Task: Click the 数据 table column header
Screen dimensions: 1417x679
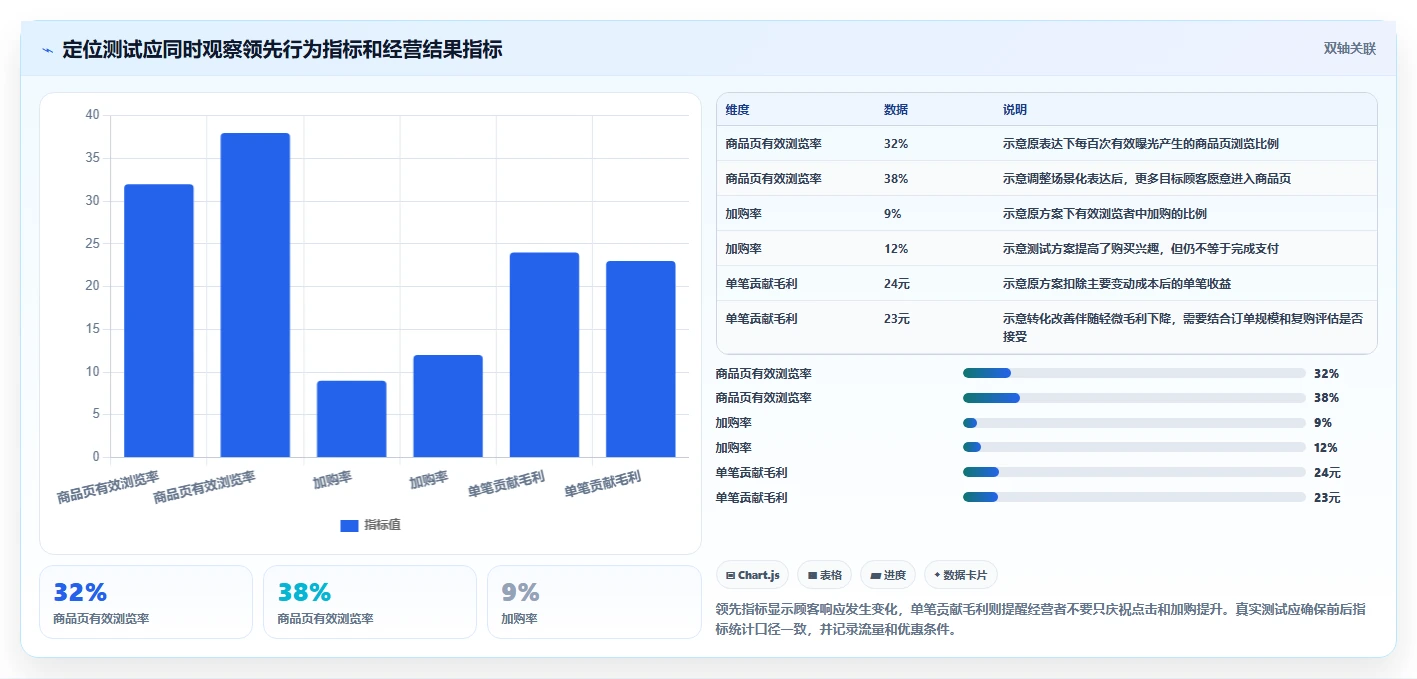Action: pyautogui.click(x=896, y=110)
